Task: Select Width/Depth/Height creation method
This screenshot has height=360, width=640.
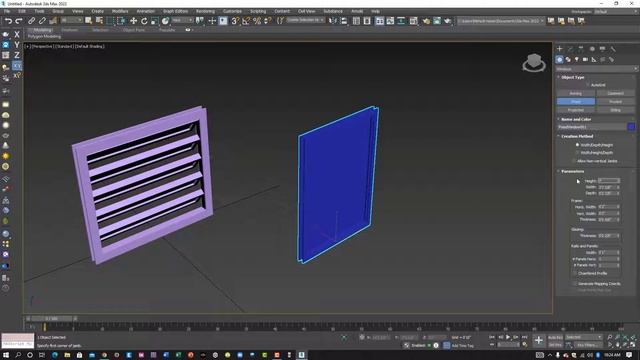Action: tap(578, 145)
